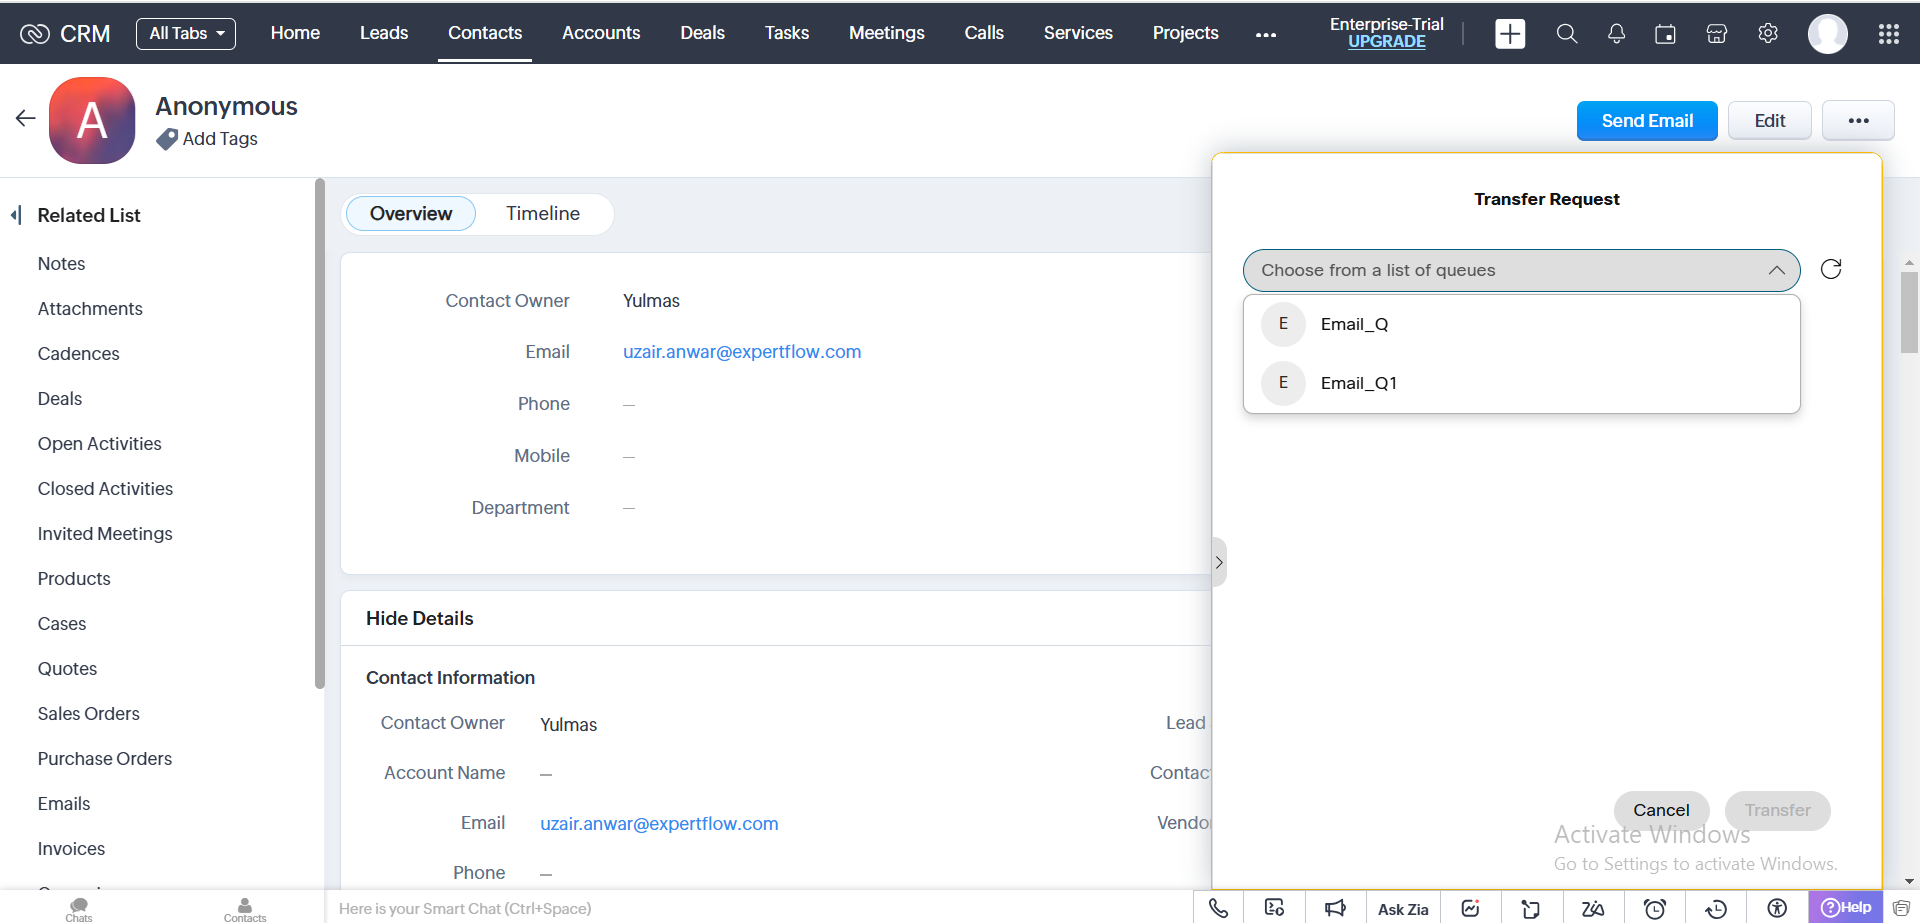Switch to the Timeline tab
1920x923 pixels.
point(542,214)
